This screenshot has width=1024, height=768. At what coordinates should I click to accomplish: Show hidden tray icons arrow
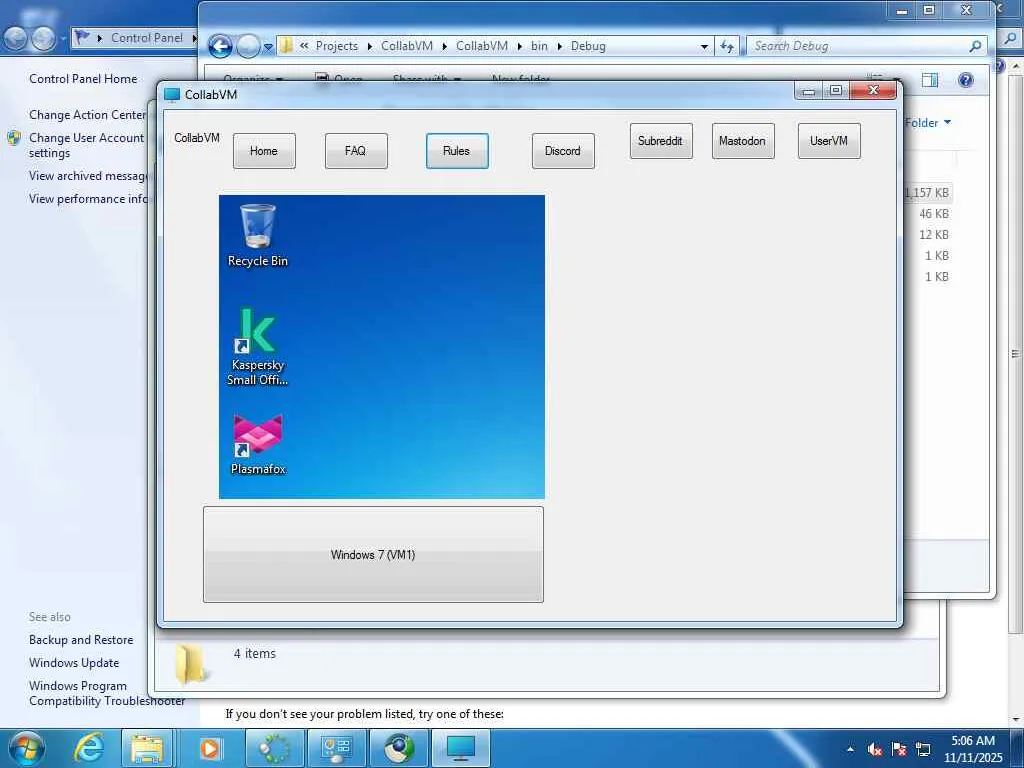tap(850, 749)
